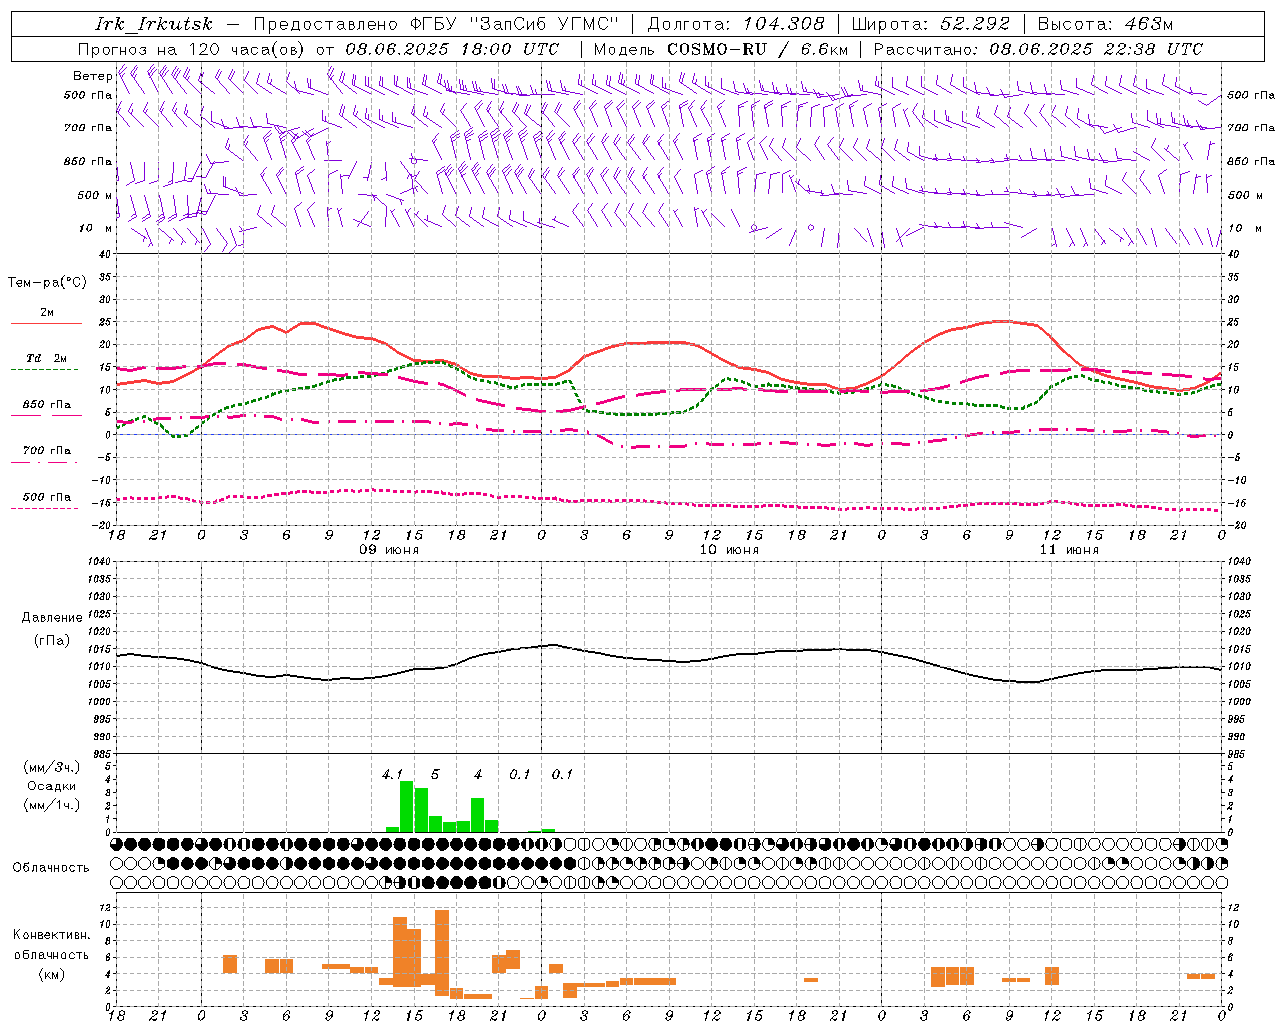This screenshot has width=1280, height=1024.
Task: Click the '850 гПа' temperature legend entry
Action: pos(46,405)
